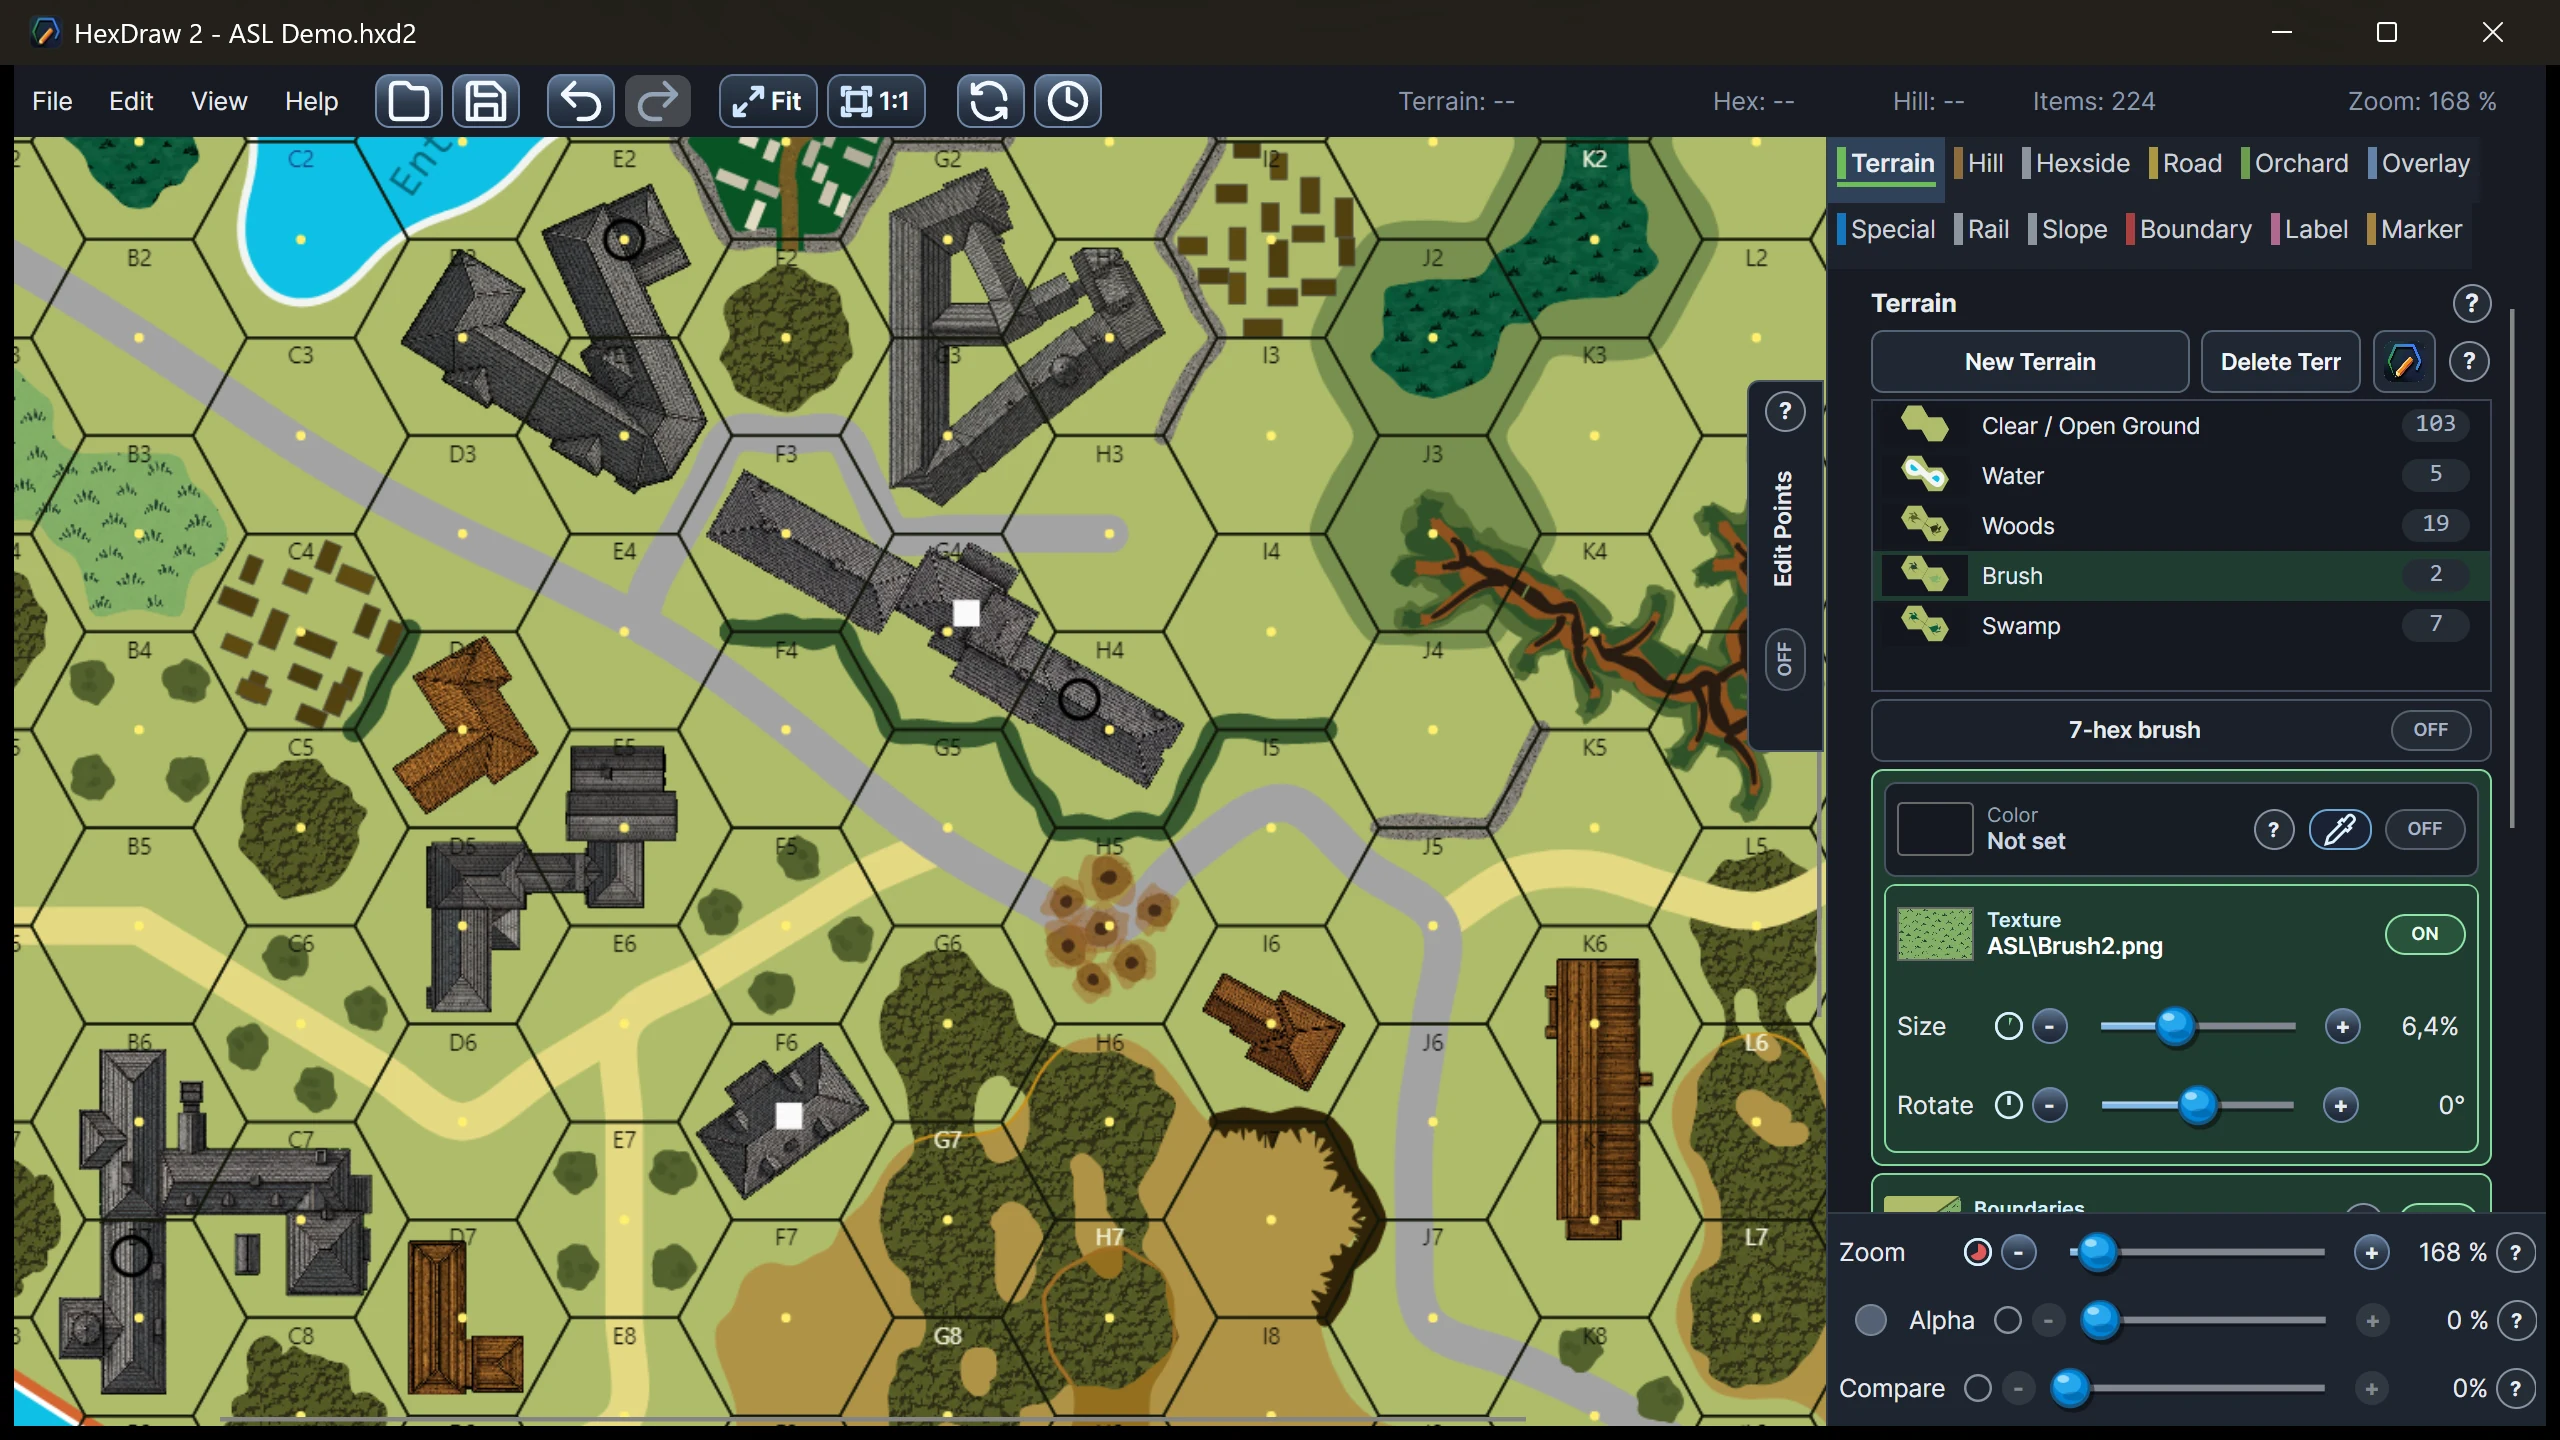2560x1440 pixels.
Task: Click the Save floppy disk icon
Action: pos(486,101)
